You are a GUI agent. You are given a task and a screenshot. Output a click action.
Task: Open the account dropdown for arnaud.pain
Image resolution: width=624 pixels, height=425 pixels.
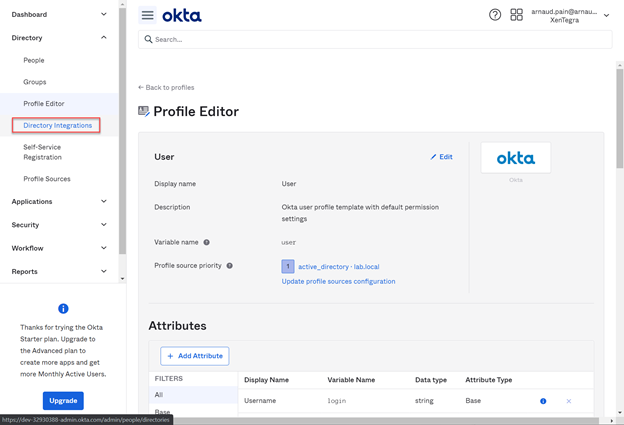point(606,15)
